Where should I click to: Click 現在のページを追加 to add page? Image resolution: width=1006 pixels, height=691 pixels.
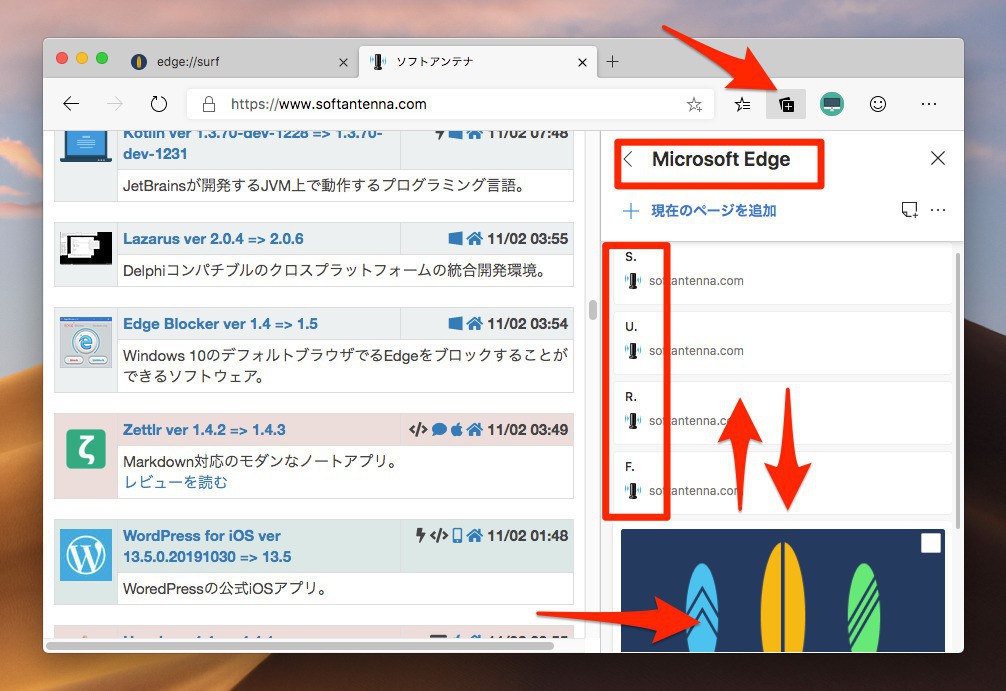(x=700, y=210)
